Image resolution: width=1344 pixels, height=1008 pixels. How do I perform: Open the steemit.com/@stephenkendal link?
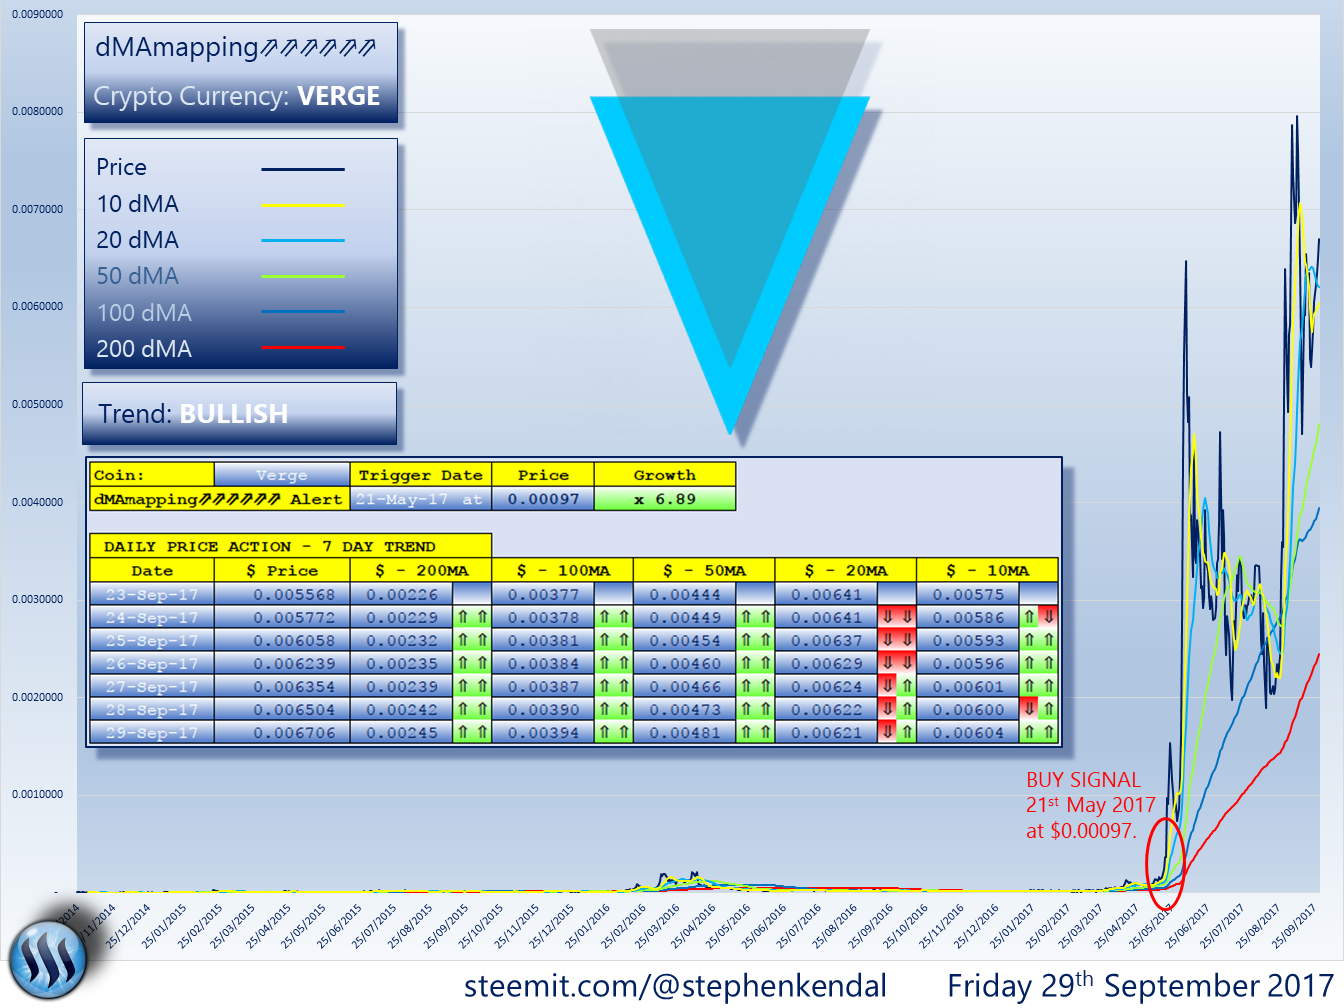click(x=675, y=986)
